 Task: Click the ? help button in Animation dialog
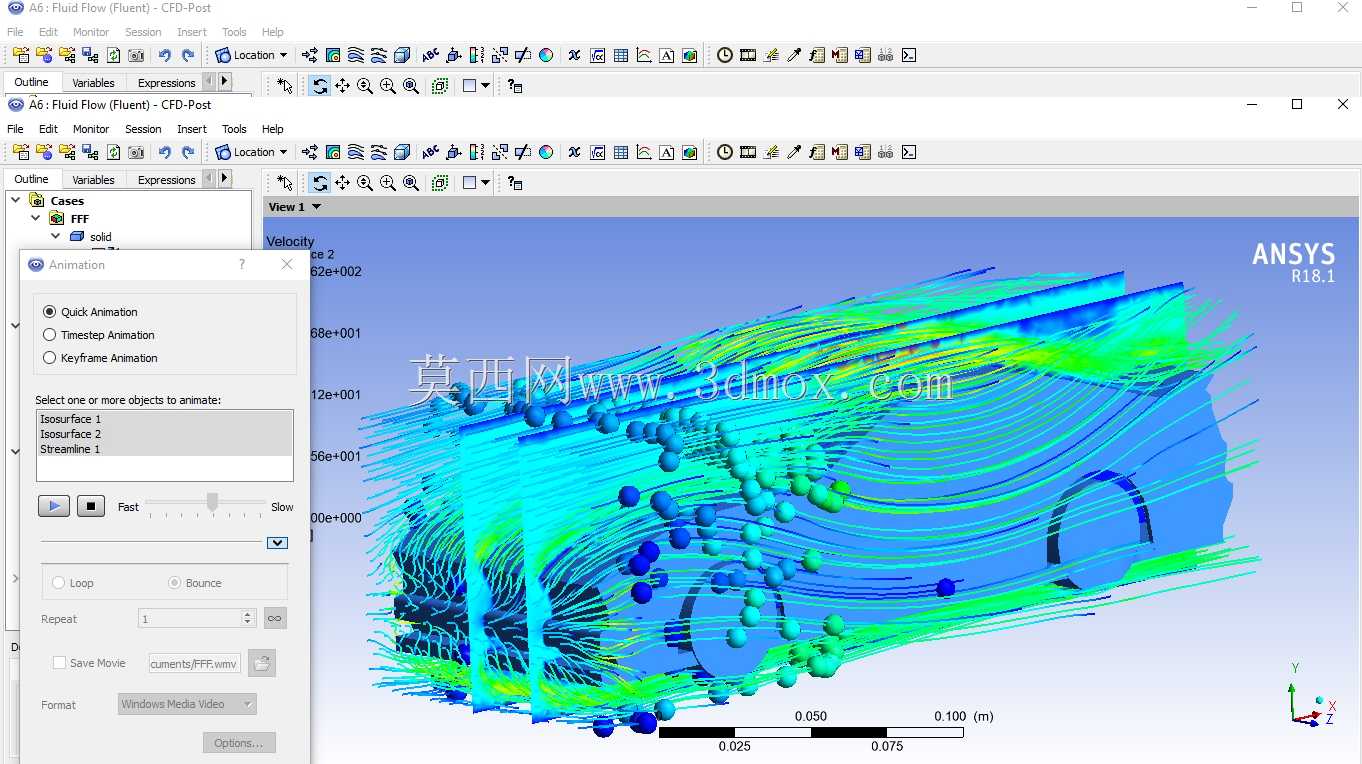click(242, 264)
